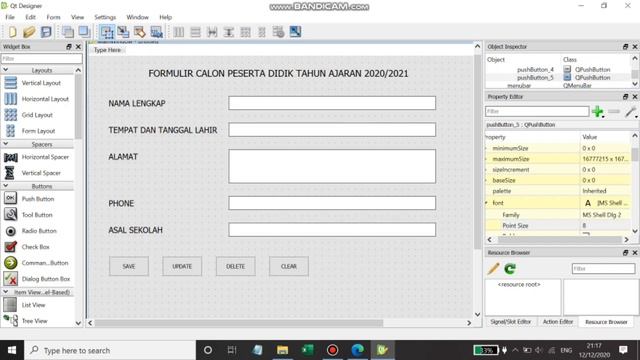
Task: Click the DELETE button on form
Action: point(236,266)
